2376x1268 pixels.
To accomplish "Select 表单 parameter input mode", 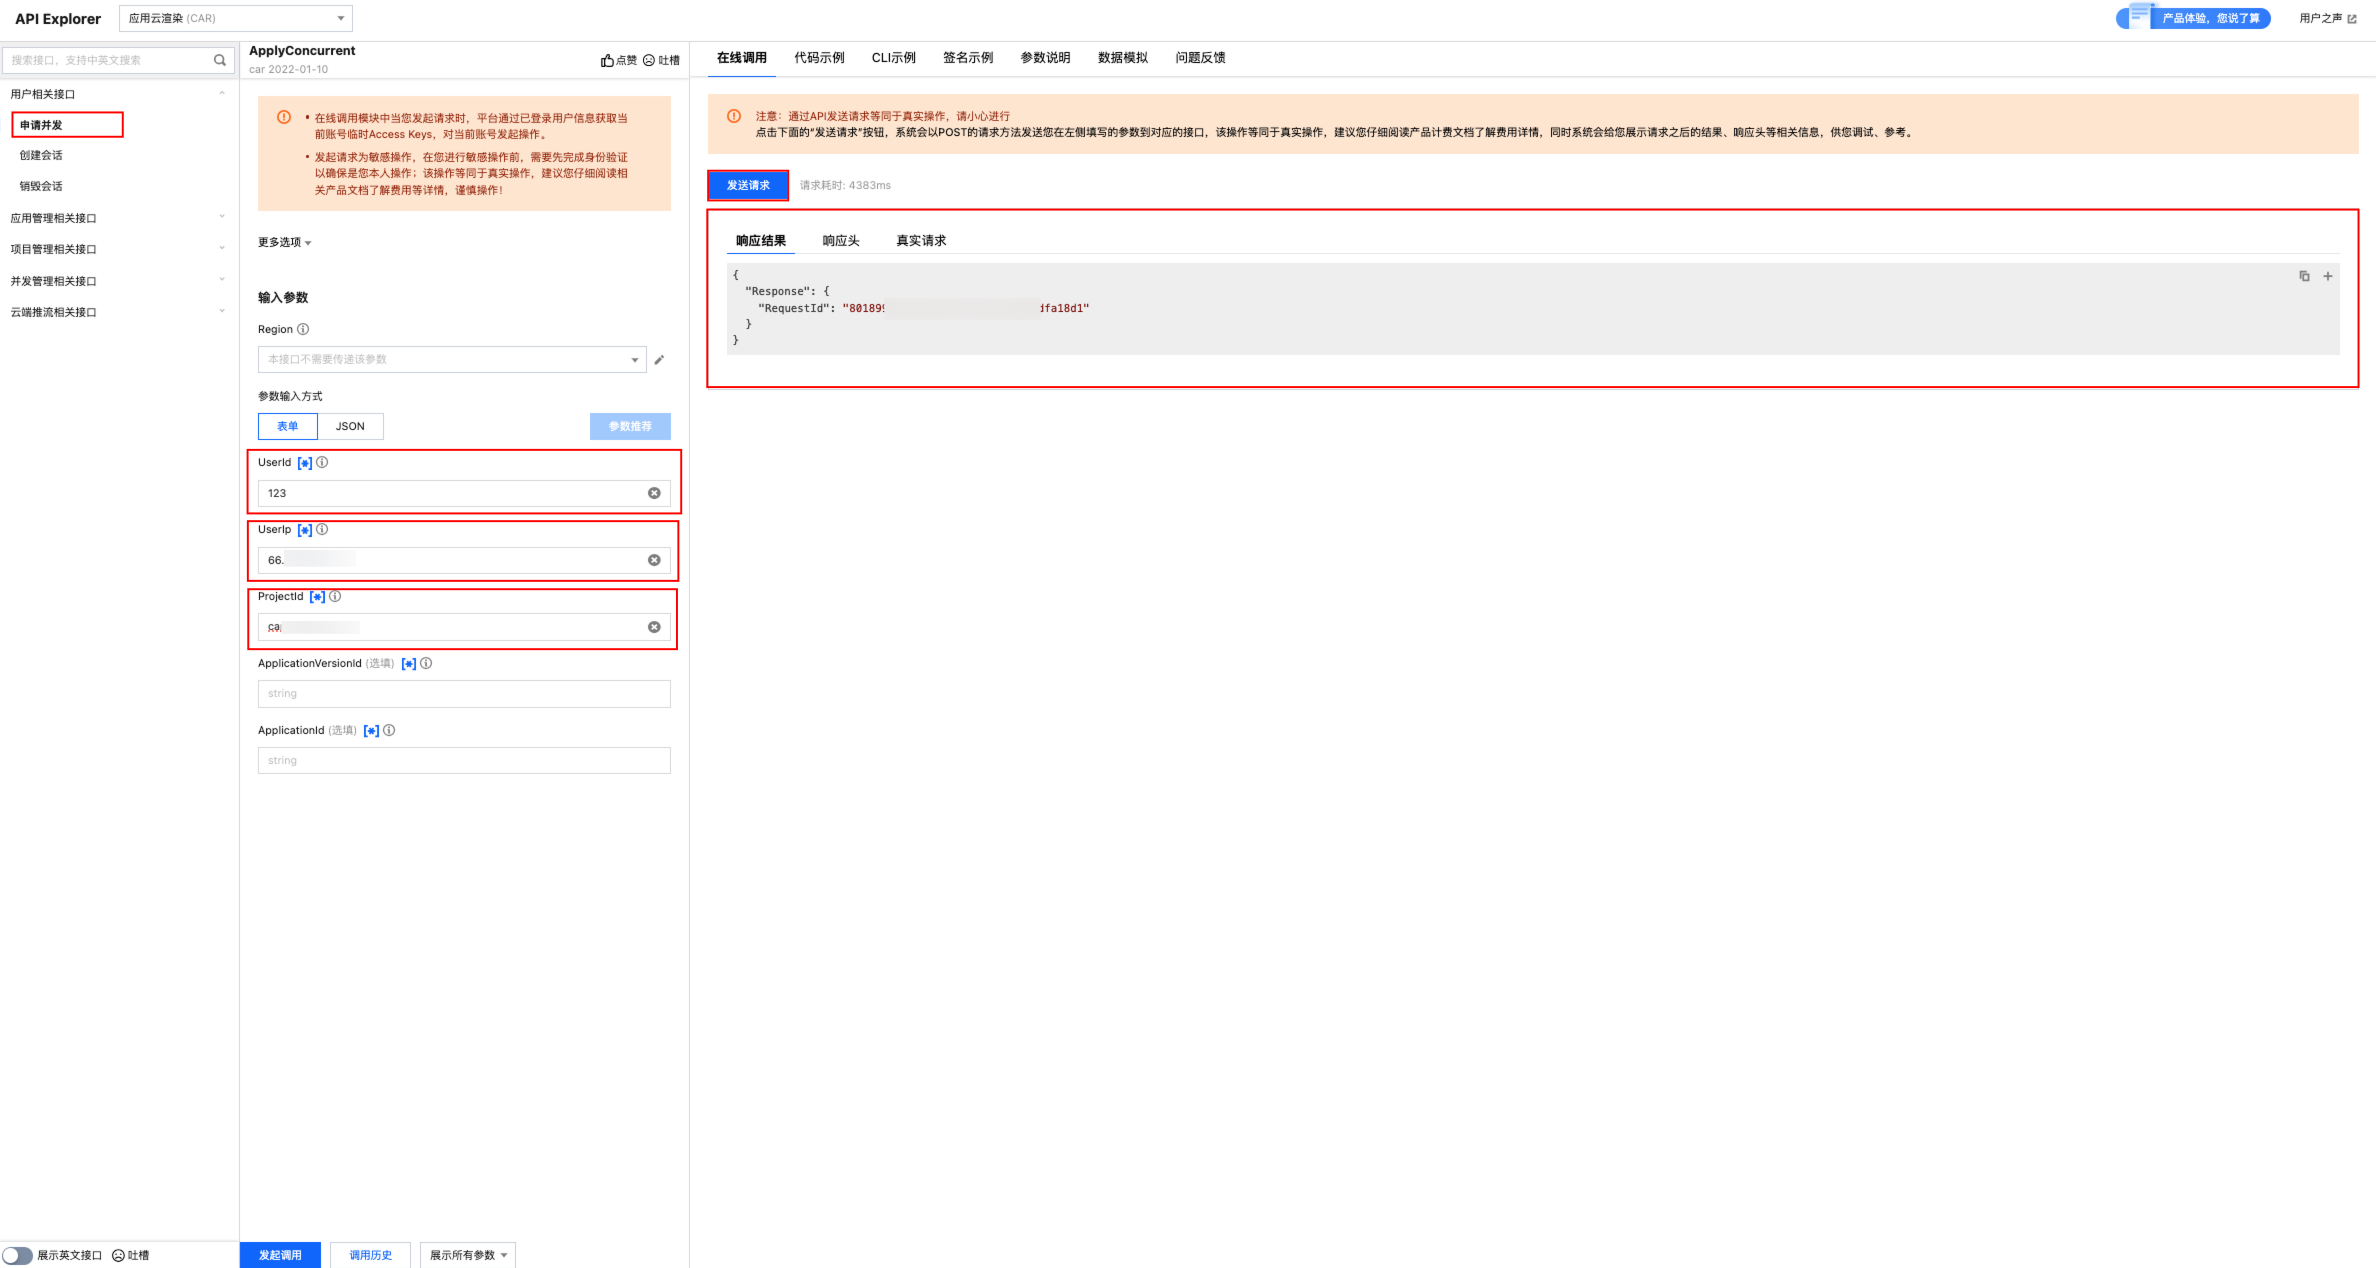I will tap(288, 426).
